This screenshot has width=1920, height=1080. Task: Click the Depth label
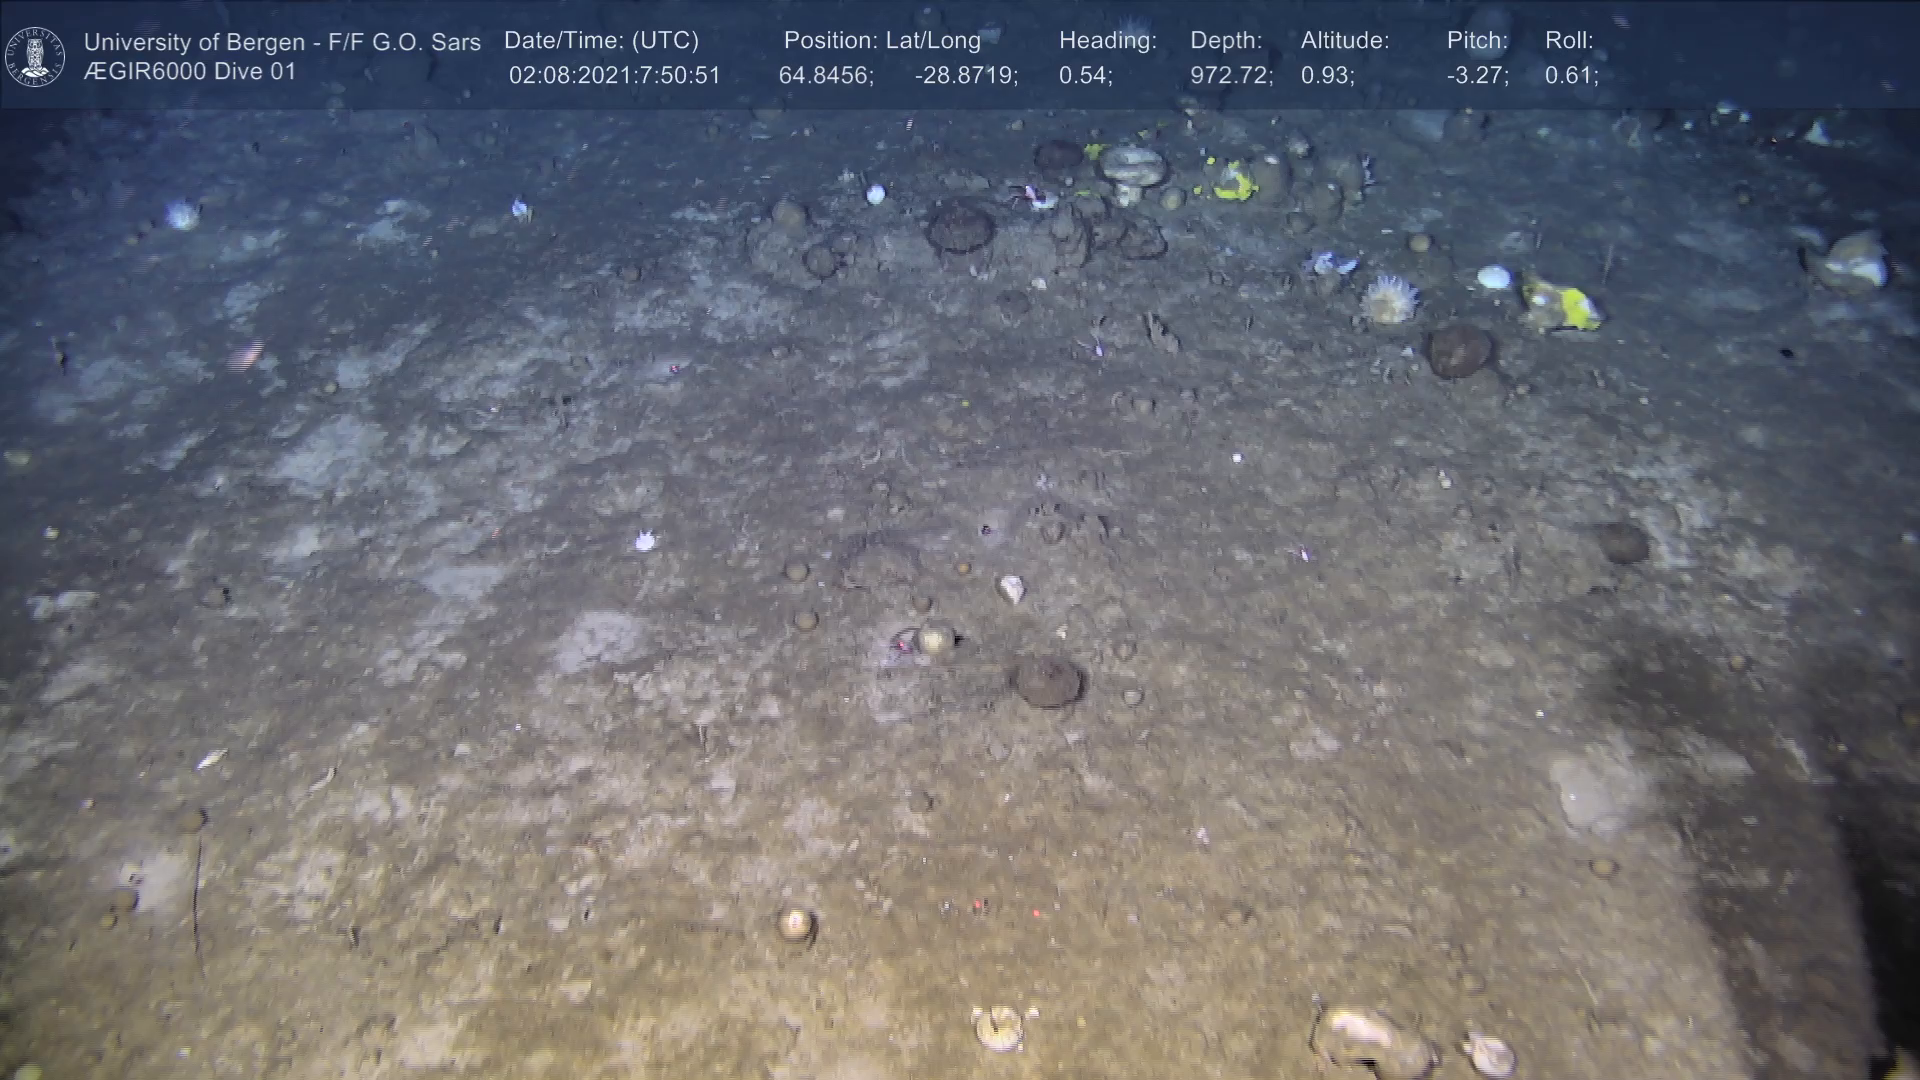1226,40
